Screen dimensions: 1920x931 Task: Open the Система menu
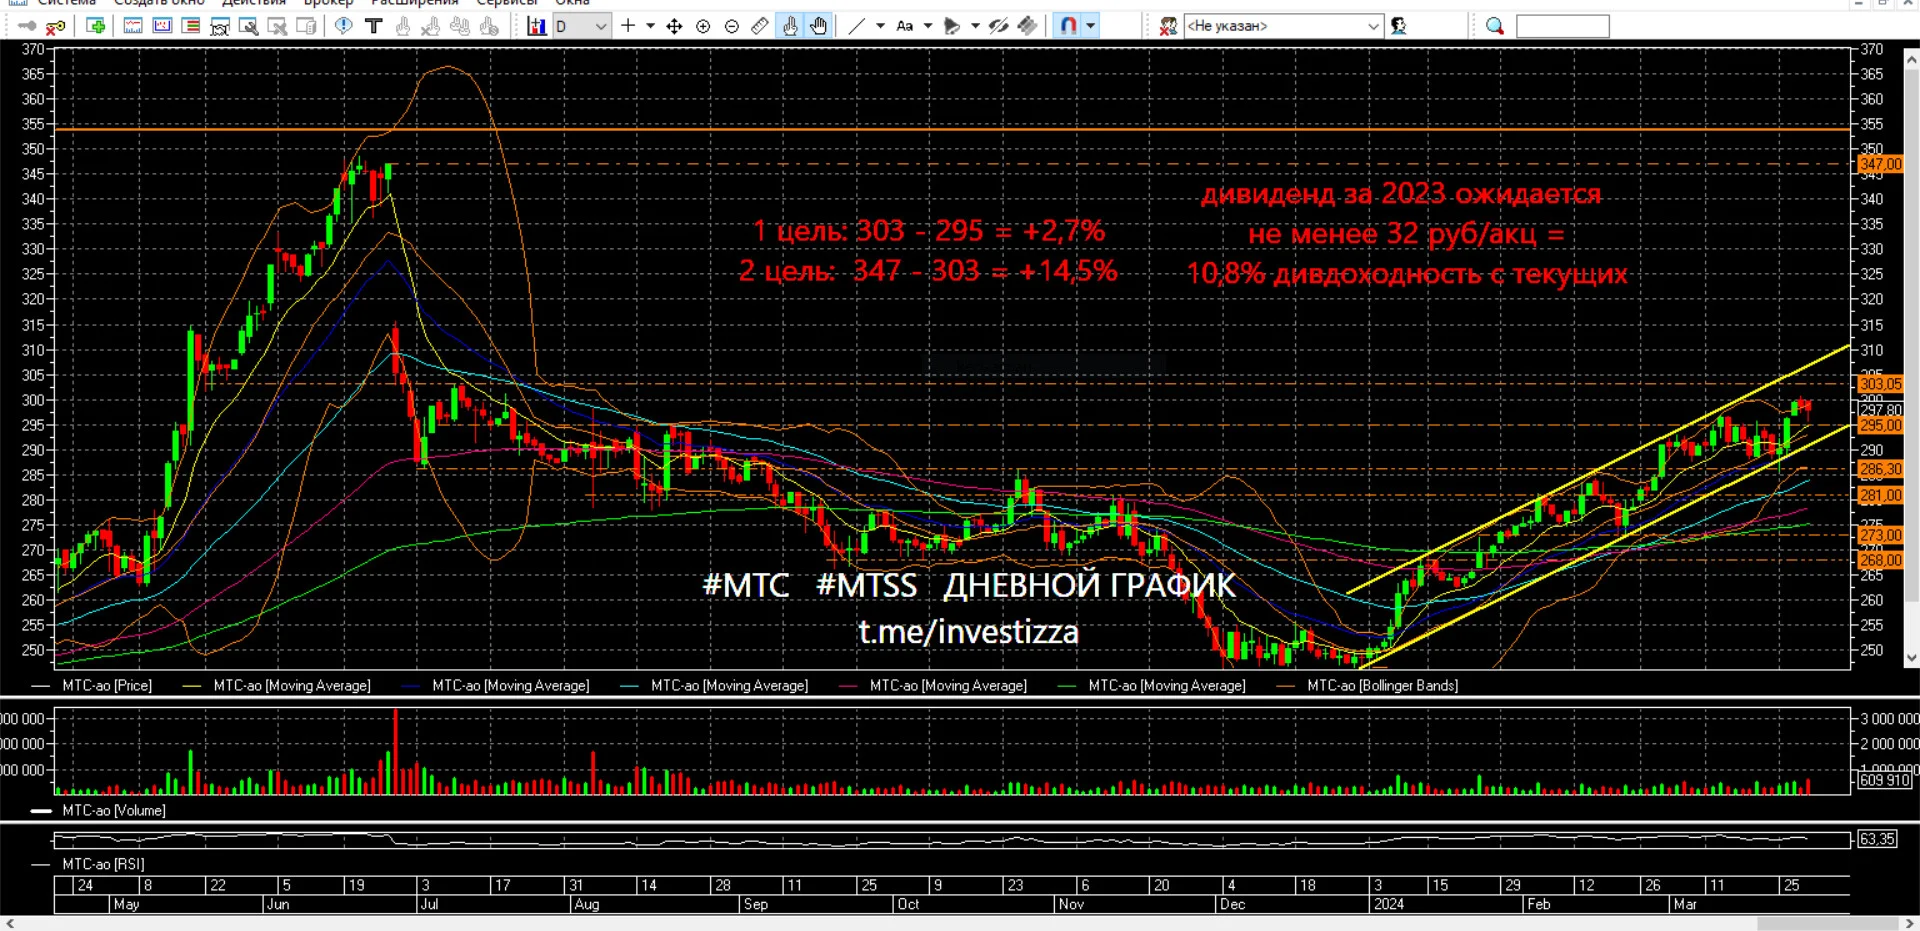[x=67, y=3]
